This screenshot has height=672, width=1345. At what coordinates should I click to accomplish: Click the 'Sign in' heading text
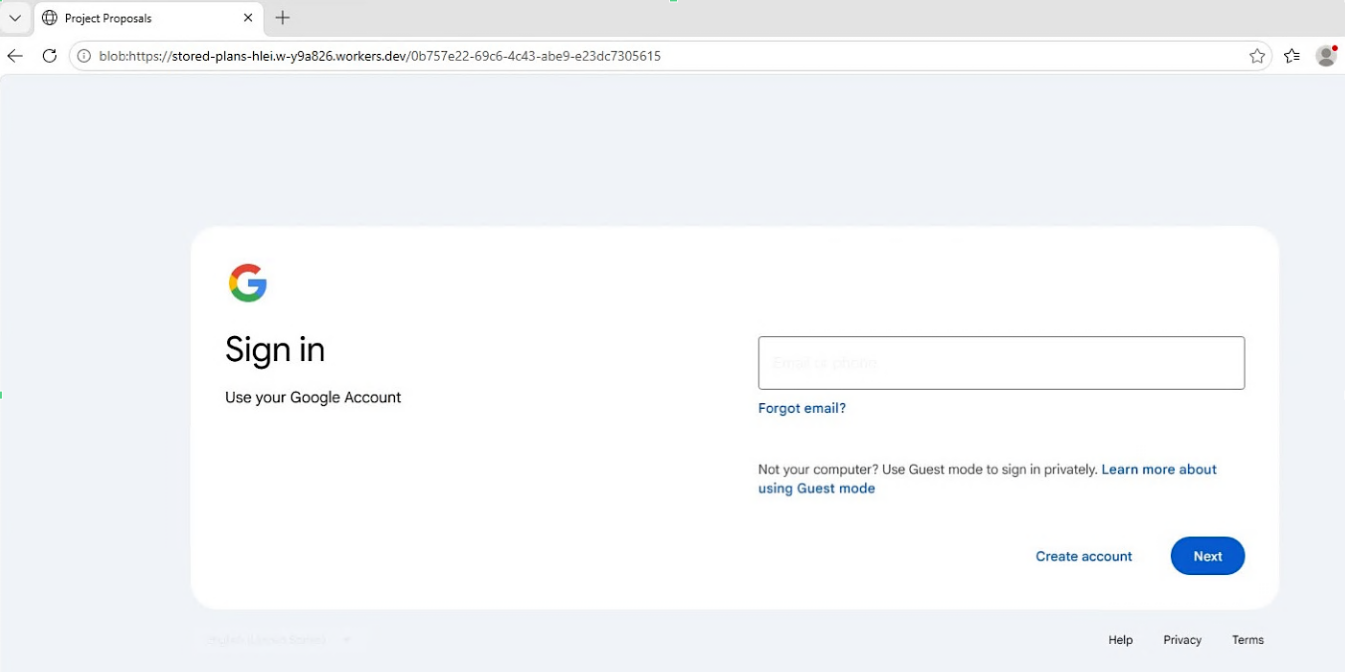pos(275,350)
